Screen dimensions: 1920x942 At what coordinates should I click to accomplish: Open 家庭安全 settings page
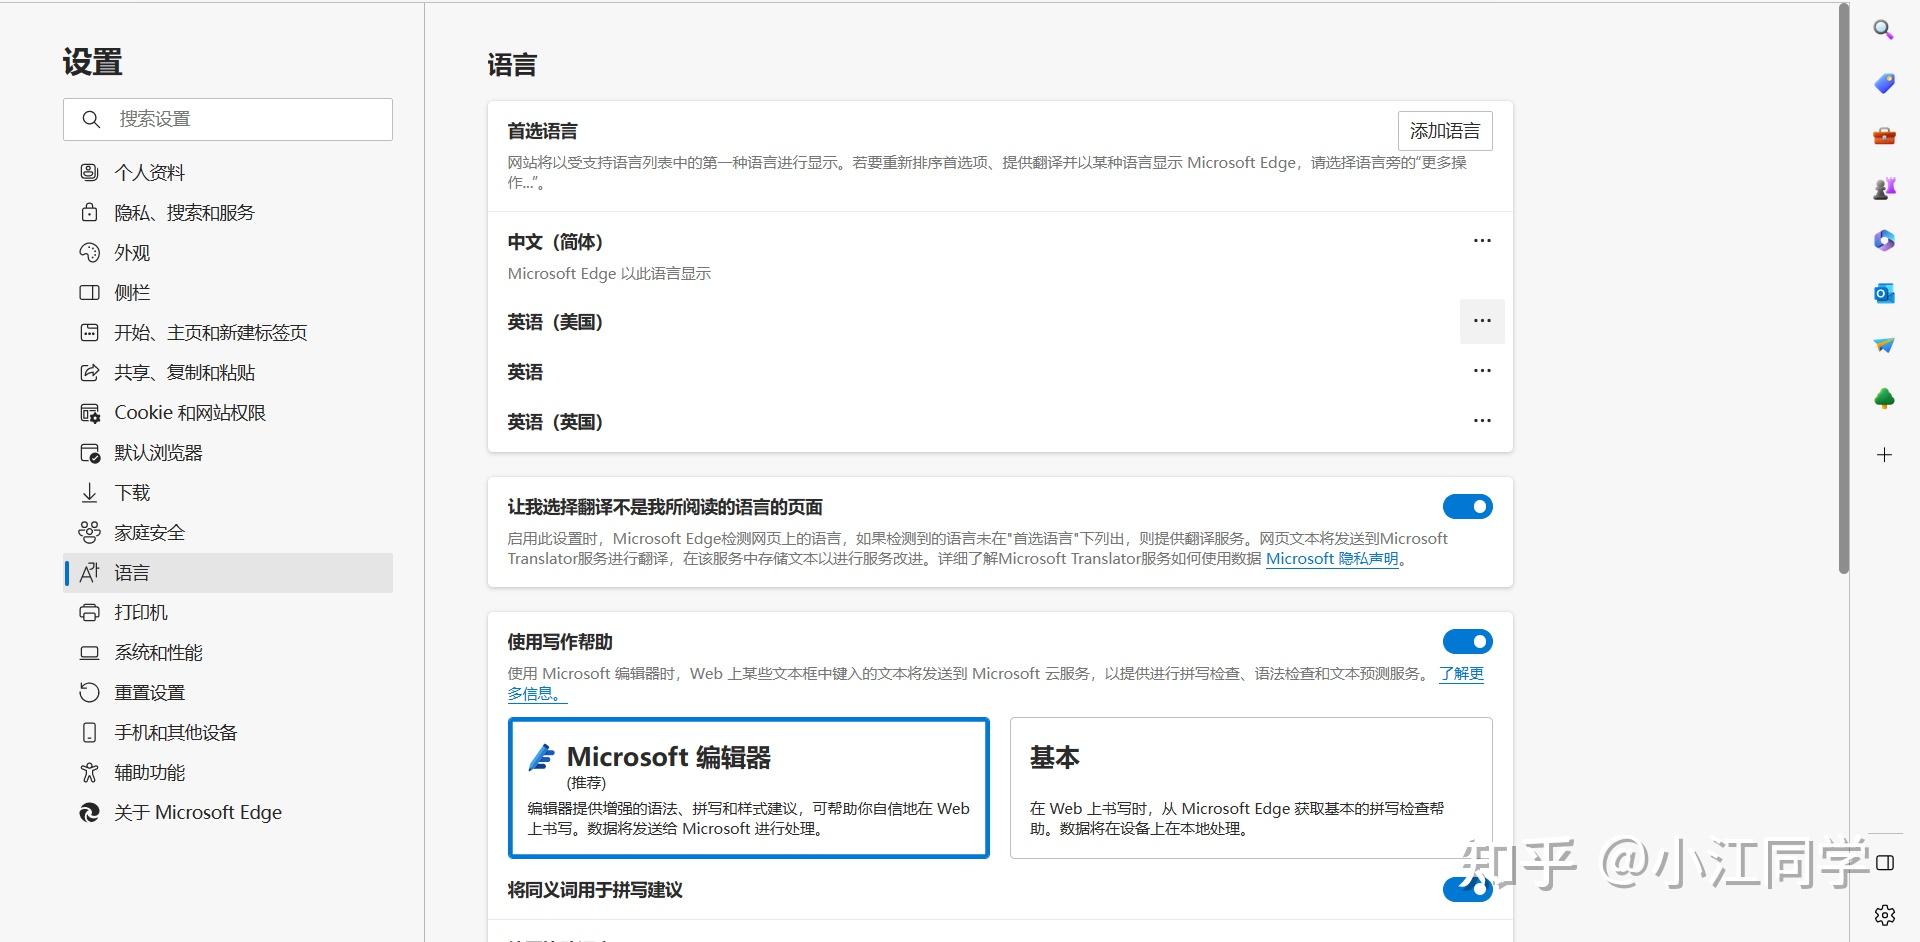(228, 532)
